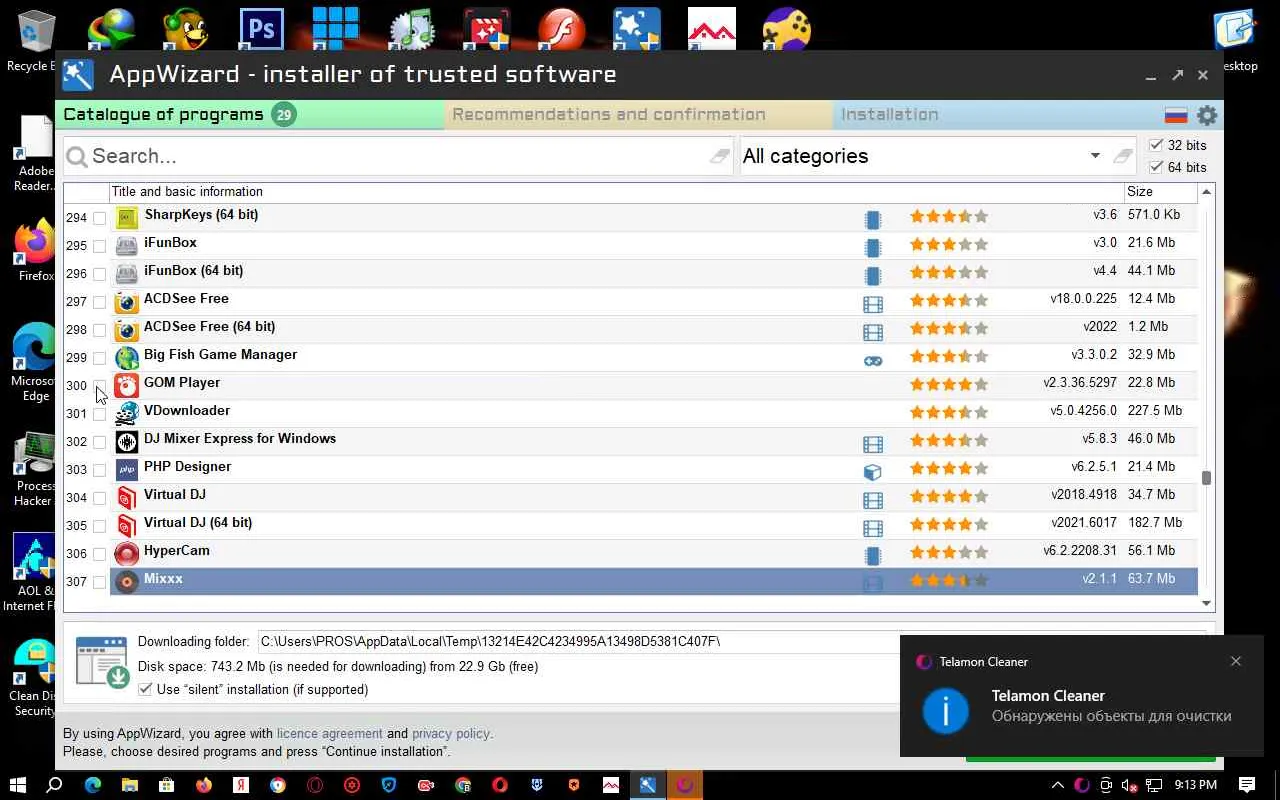Toggle the 32 bits checkbox
This screenshot has width=1280, height=800.
[1157, 145]
